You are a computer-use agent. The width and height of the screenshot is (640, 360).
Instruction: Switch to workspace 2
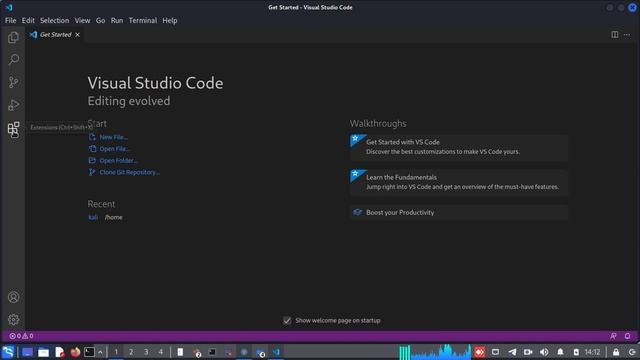coord(131,352)
